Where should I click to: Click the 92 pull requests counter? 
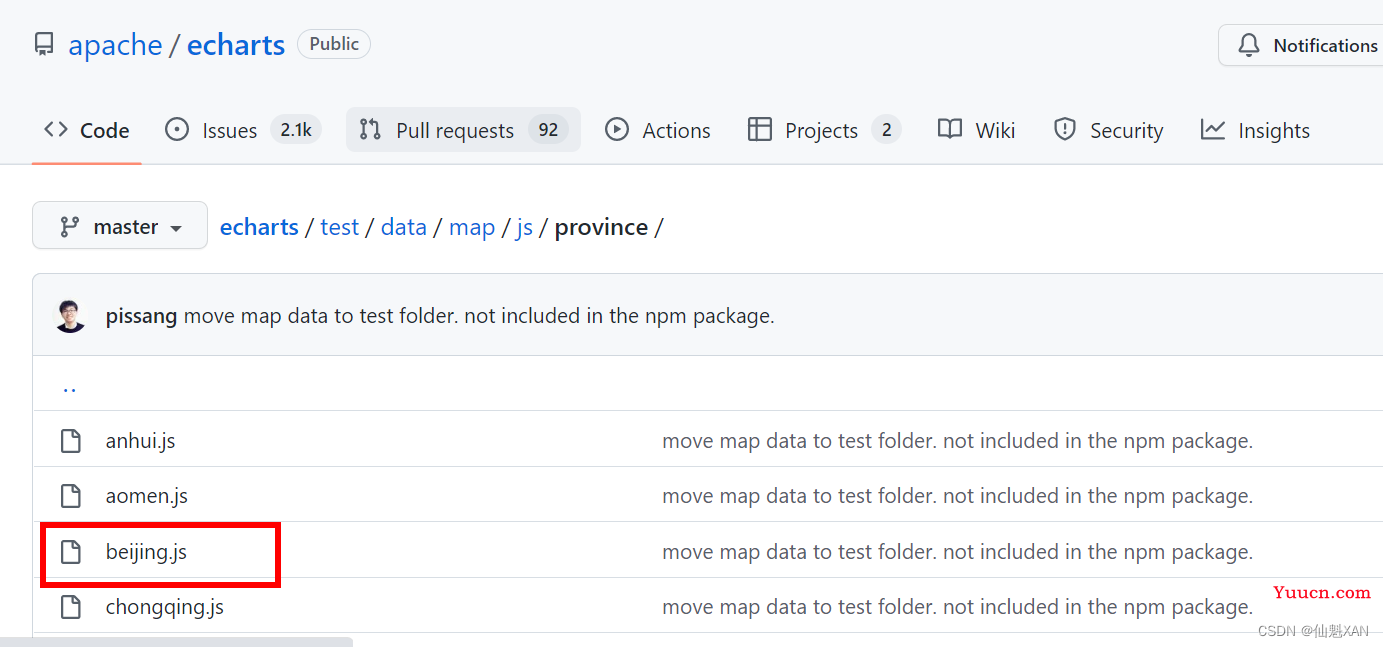(x=548, y=130)
